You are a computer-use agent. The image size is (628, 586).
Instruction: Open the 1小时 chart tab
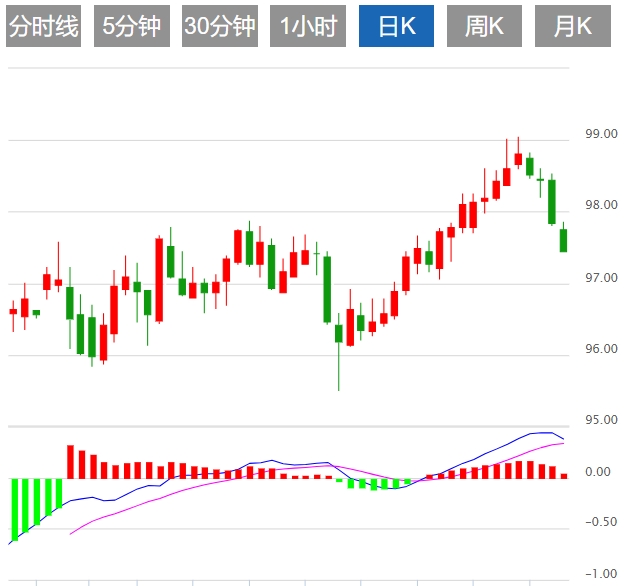pyautogui.click(x=308, y=26)
